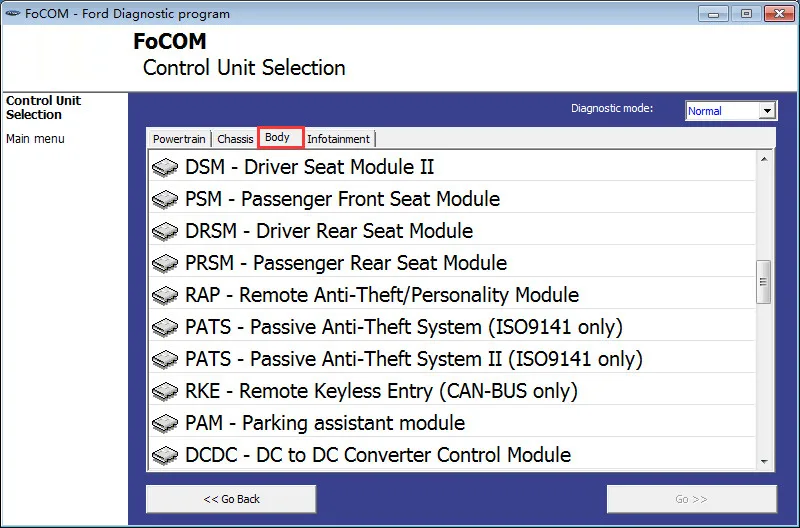Open the Diagnostic mode dropdown arrow
This screenshot has width=800, height=528.
[767, 111]
